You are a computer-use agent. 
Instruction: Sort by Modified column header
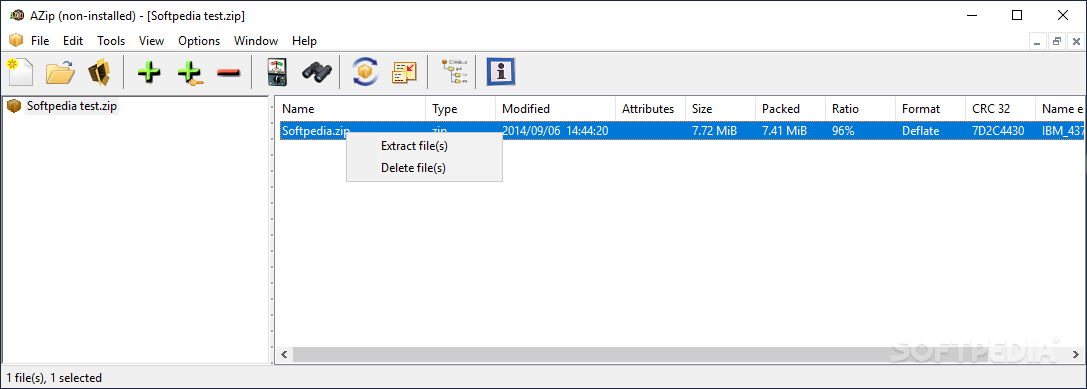(x=555, y=109)
